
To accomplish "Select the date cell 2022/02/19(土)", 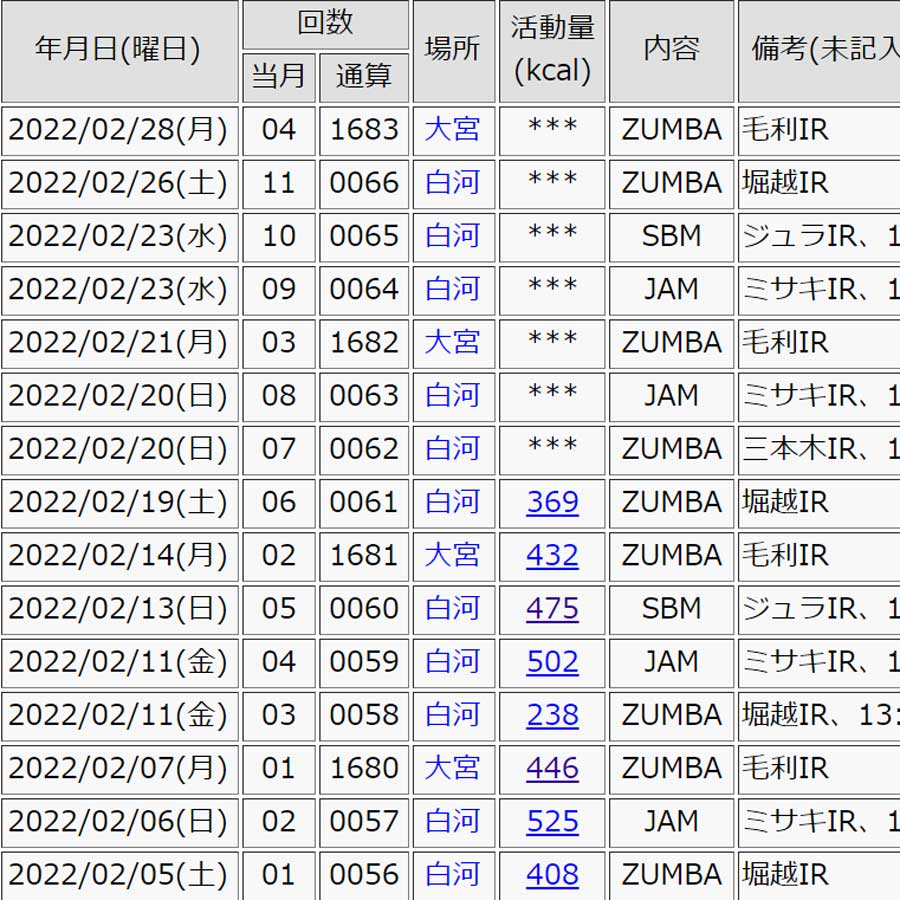I will pos(119,503).
